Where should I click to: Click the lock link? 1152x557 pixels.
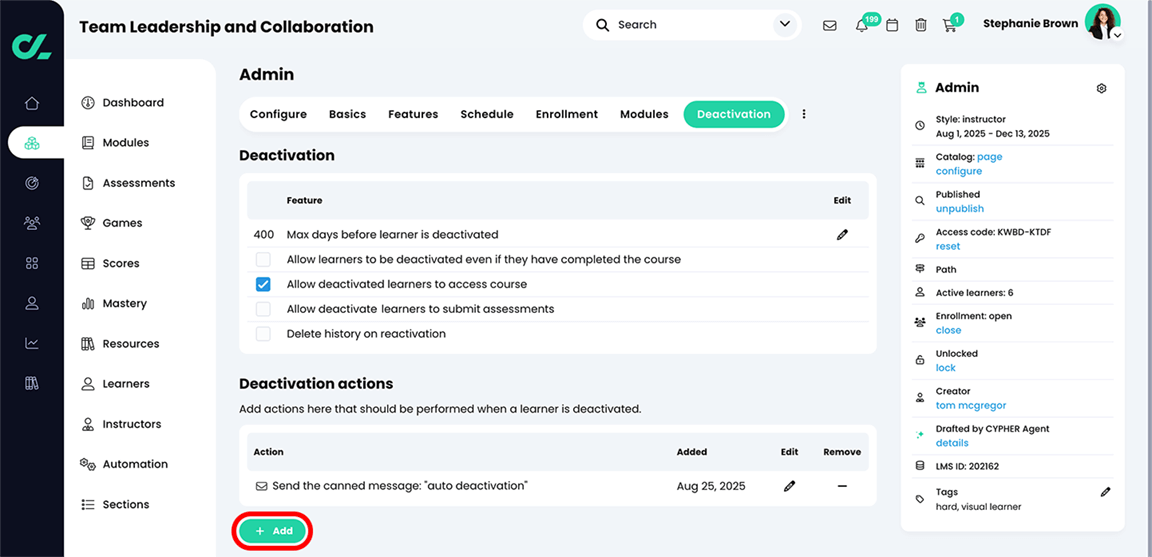(946, 367)
